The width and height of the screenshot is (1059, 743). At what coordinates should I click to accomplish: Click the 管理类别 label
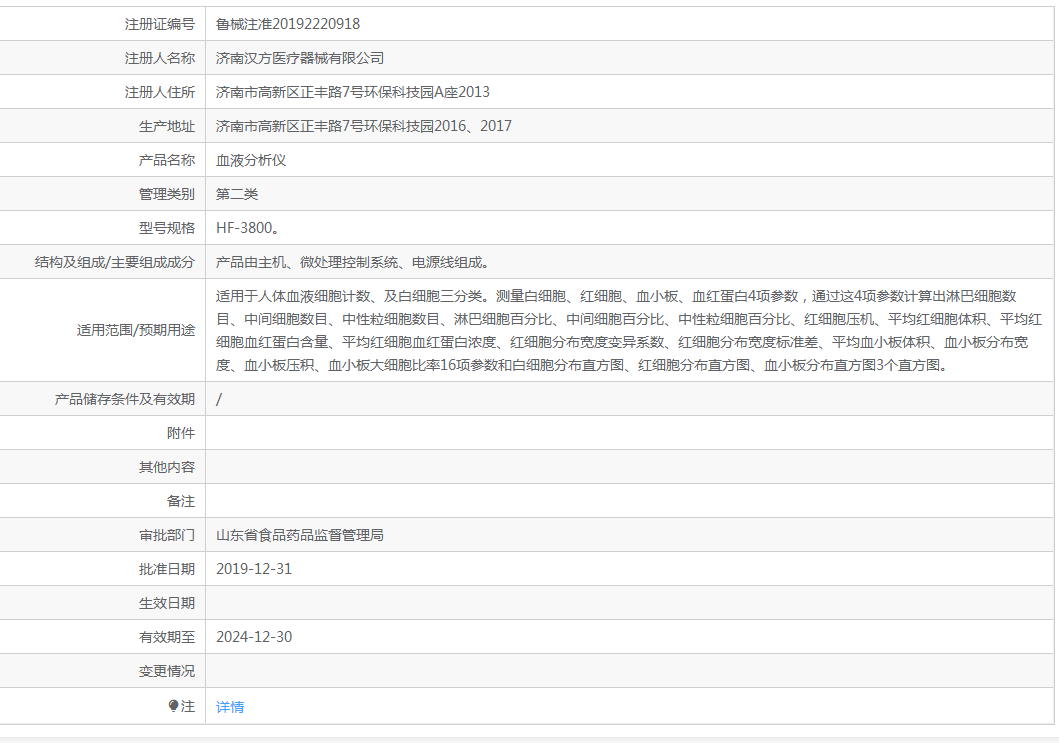point(167,194)
